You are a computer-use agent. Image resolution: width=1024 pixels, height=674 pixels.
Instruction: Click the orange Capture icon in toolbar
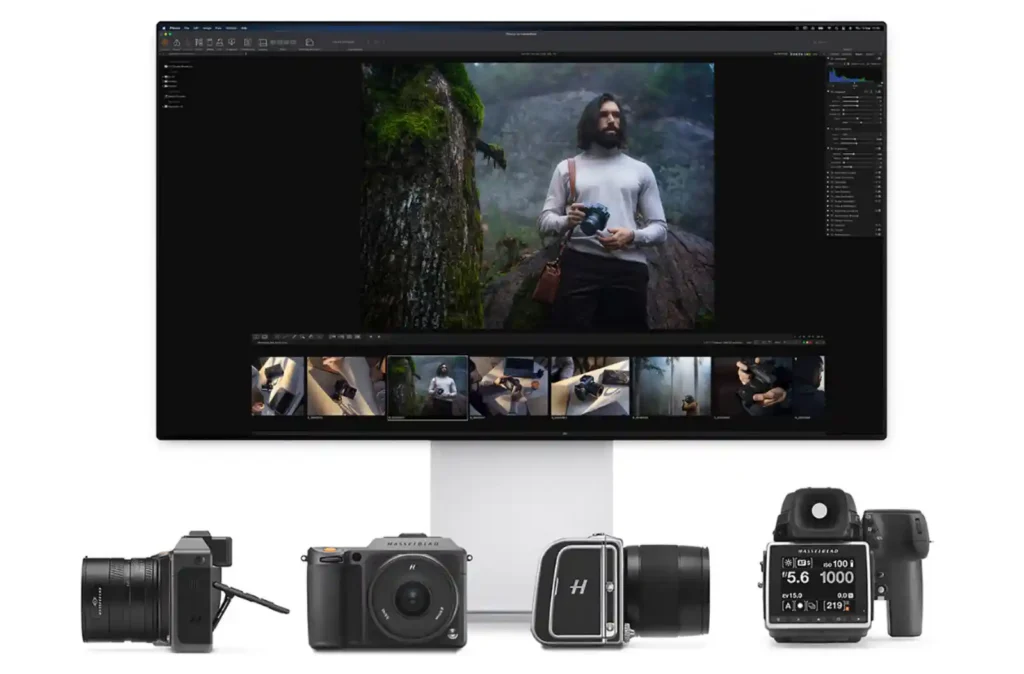tap(165, 43)
